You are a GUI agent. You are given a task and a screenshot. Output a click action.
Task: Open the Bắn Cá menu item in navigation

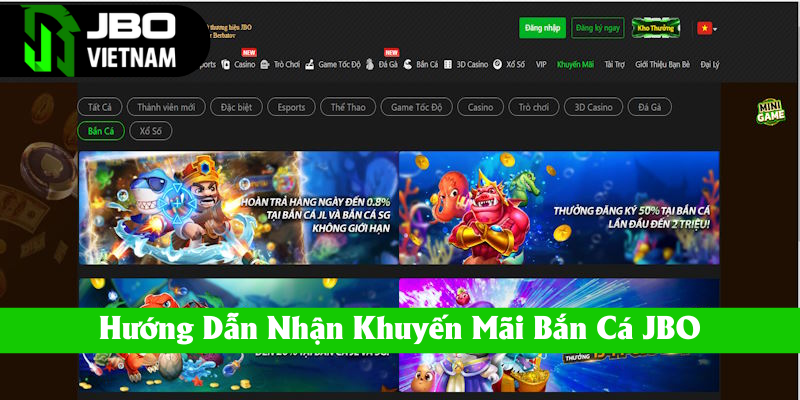427,65
